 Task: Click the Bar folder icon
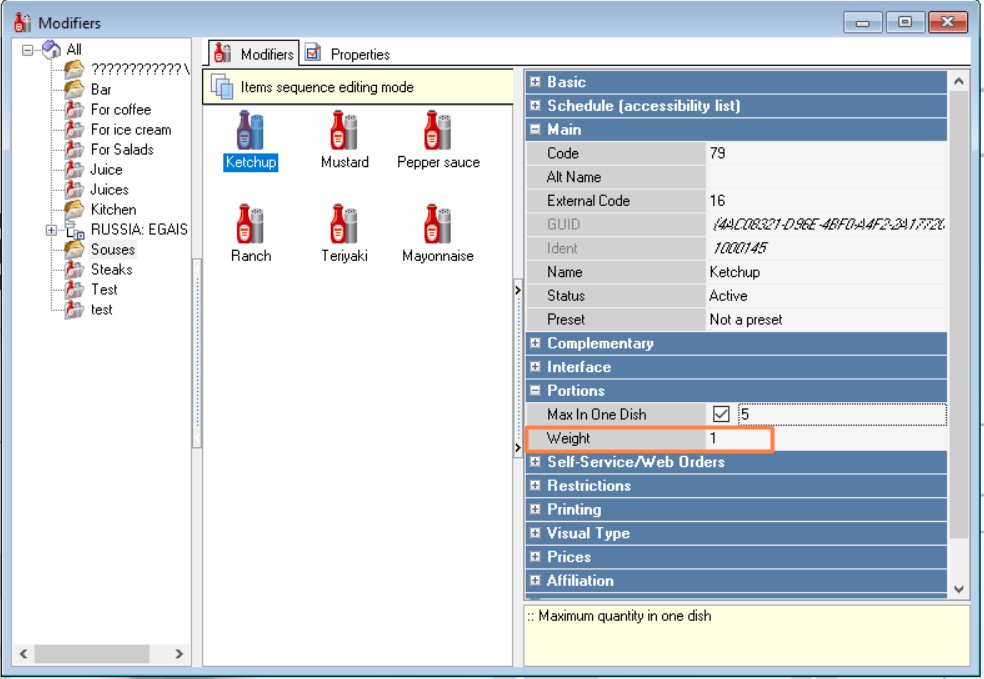coord(74,89)
